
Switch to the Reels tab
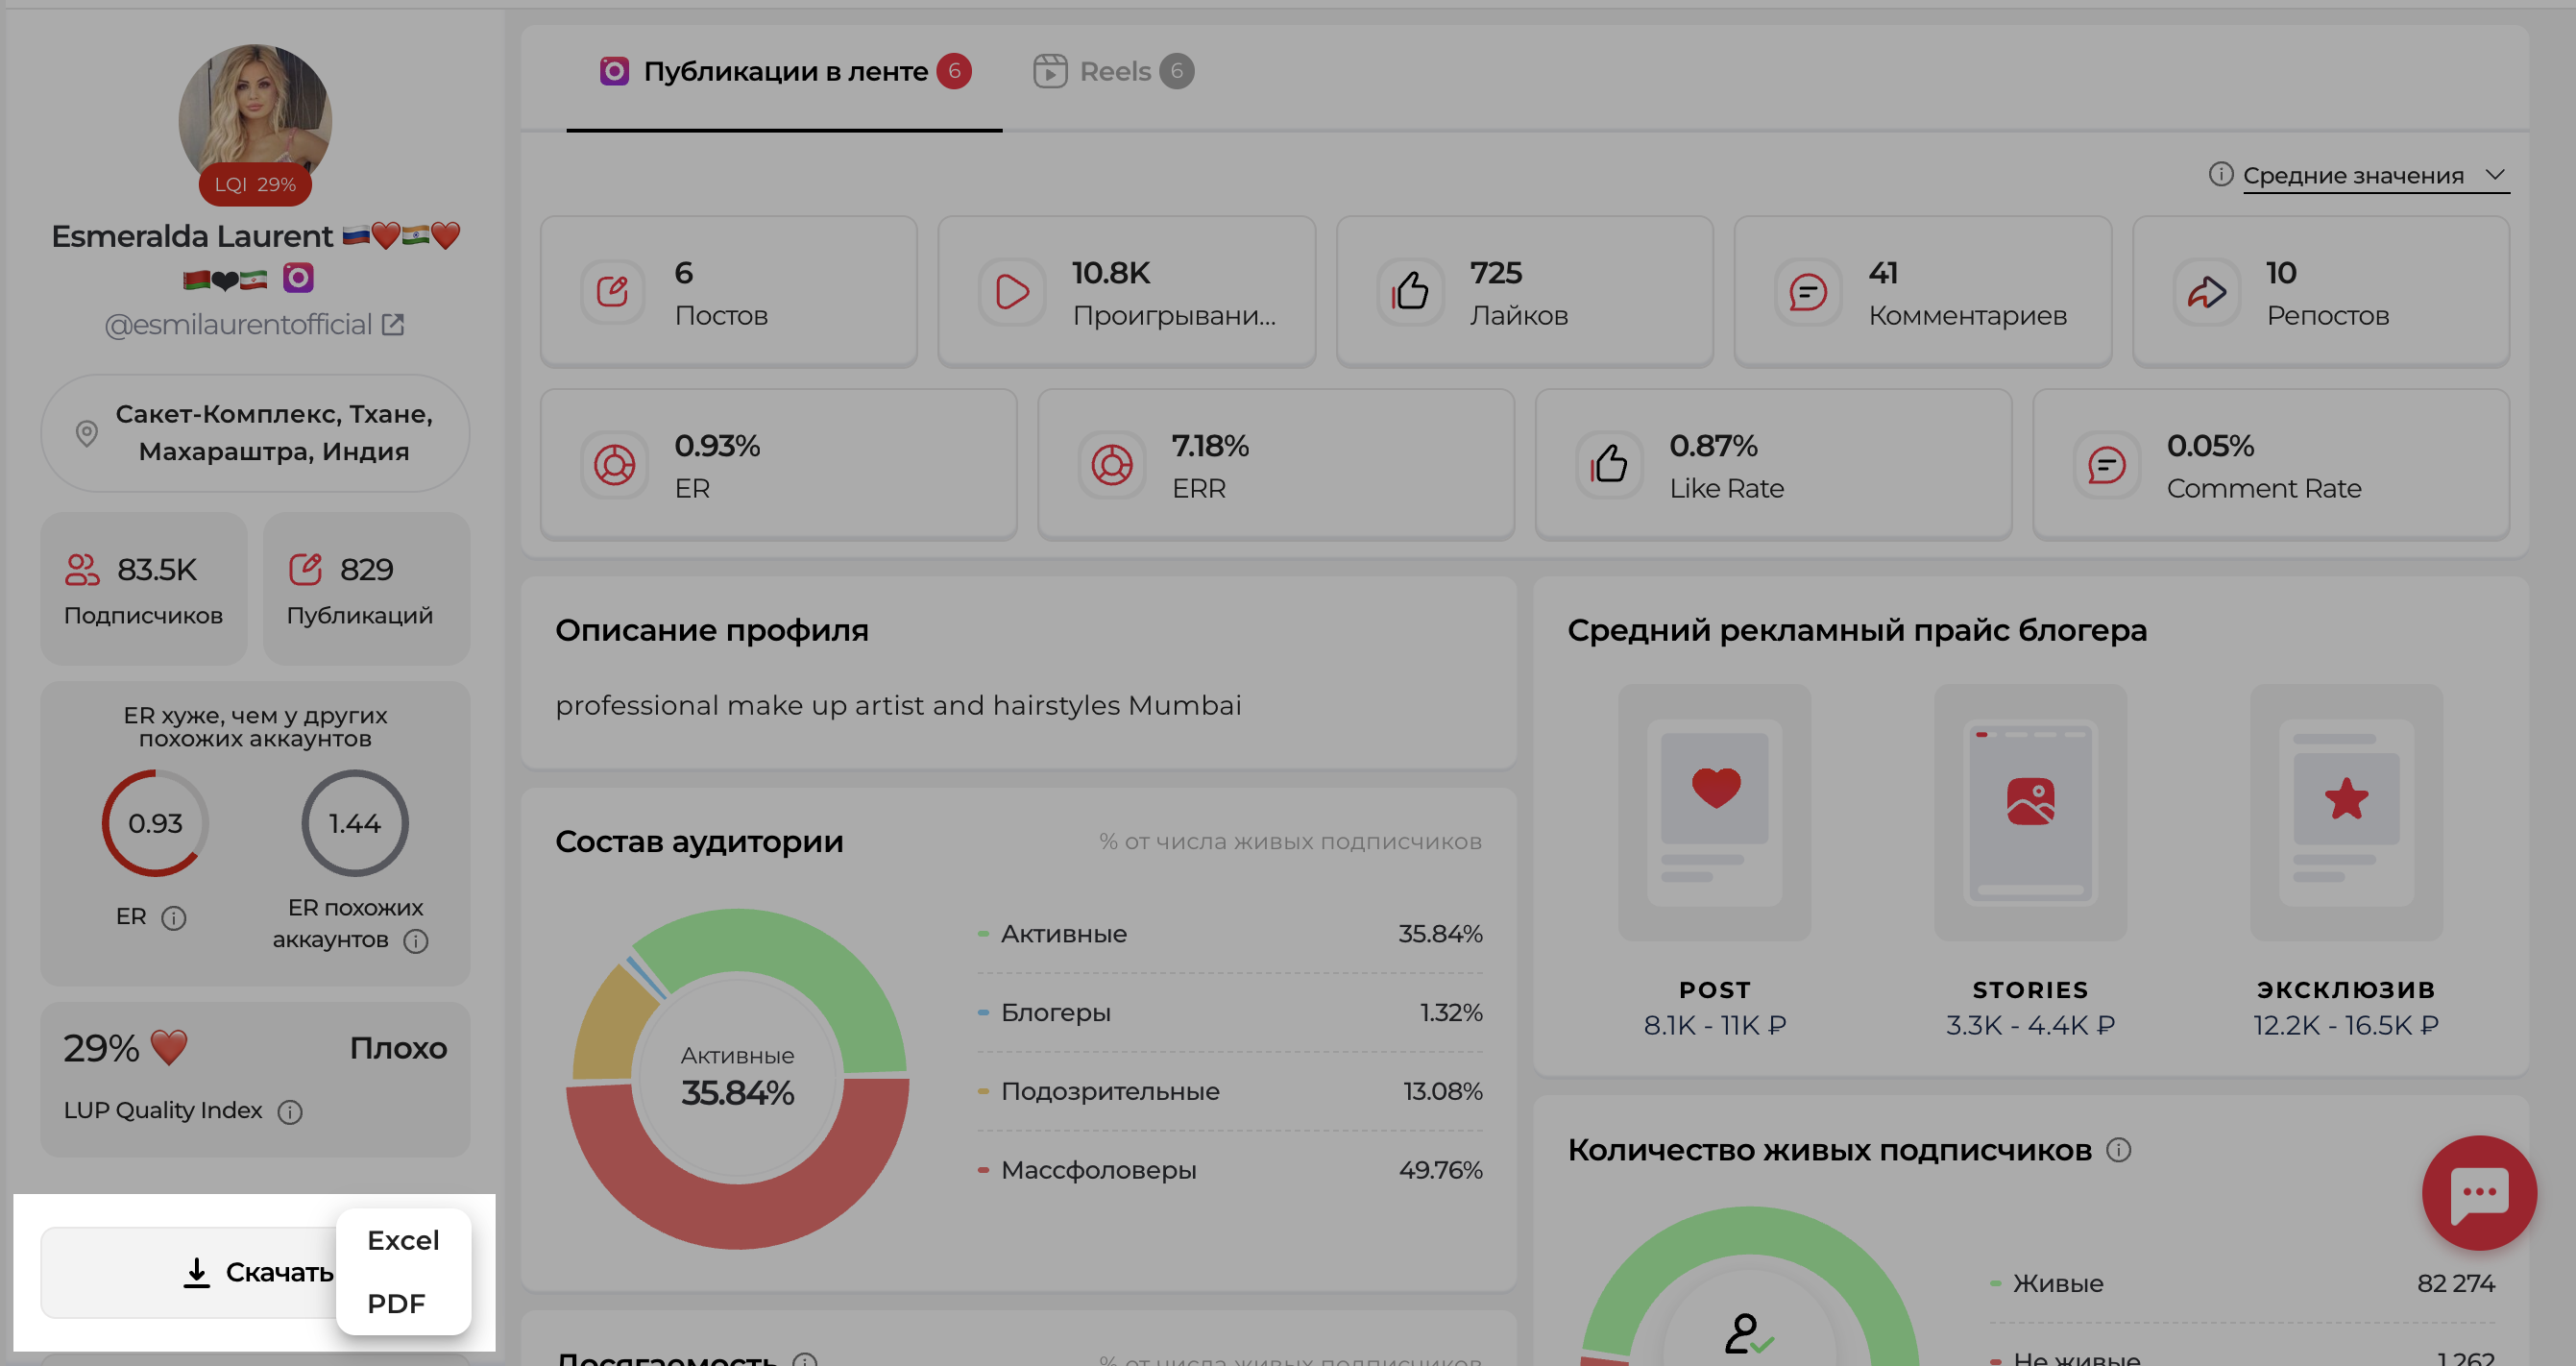tap(1113, 71)
